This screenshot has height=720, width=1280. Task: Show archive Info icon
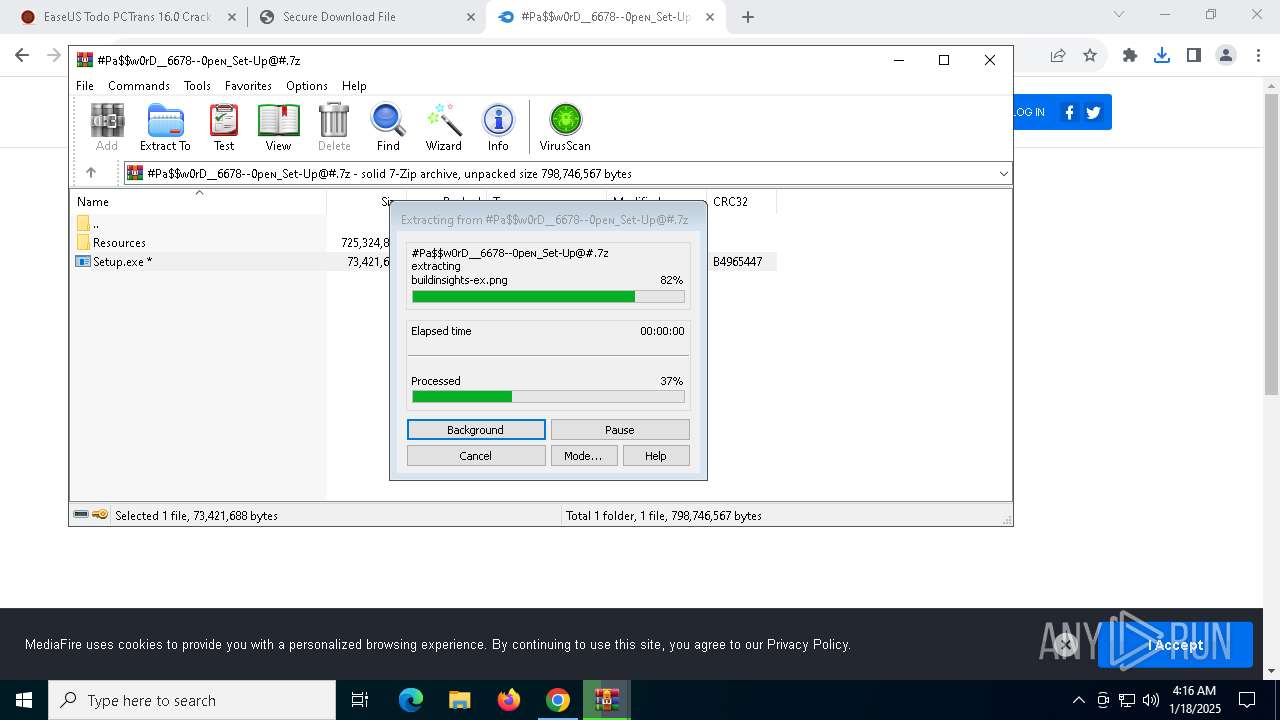498,127
